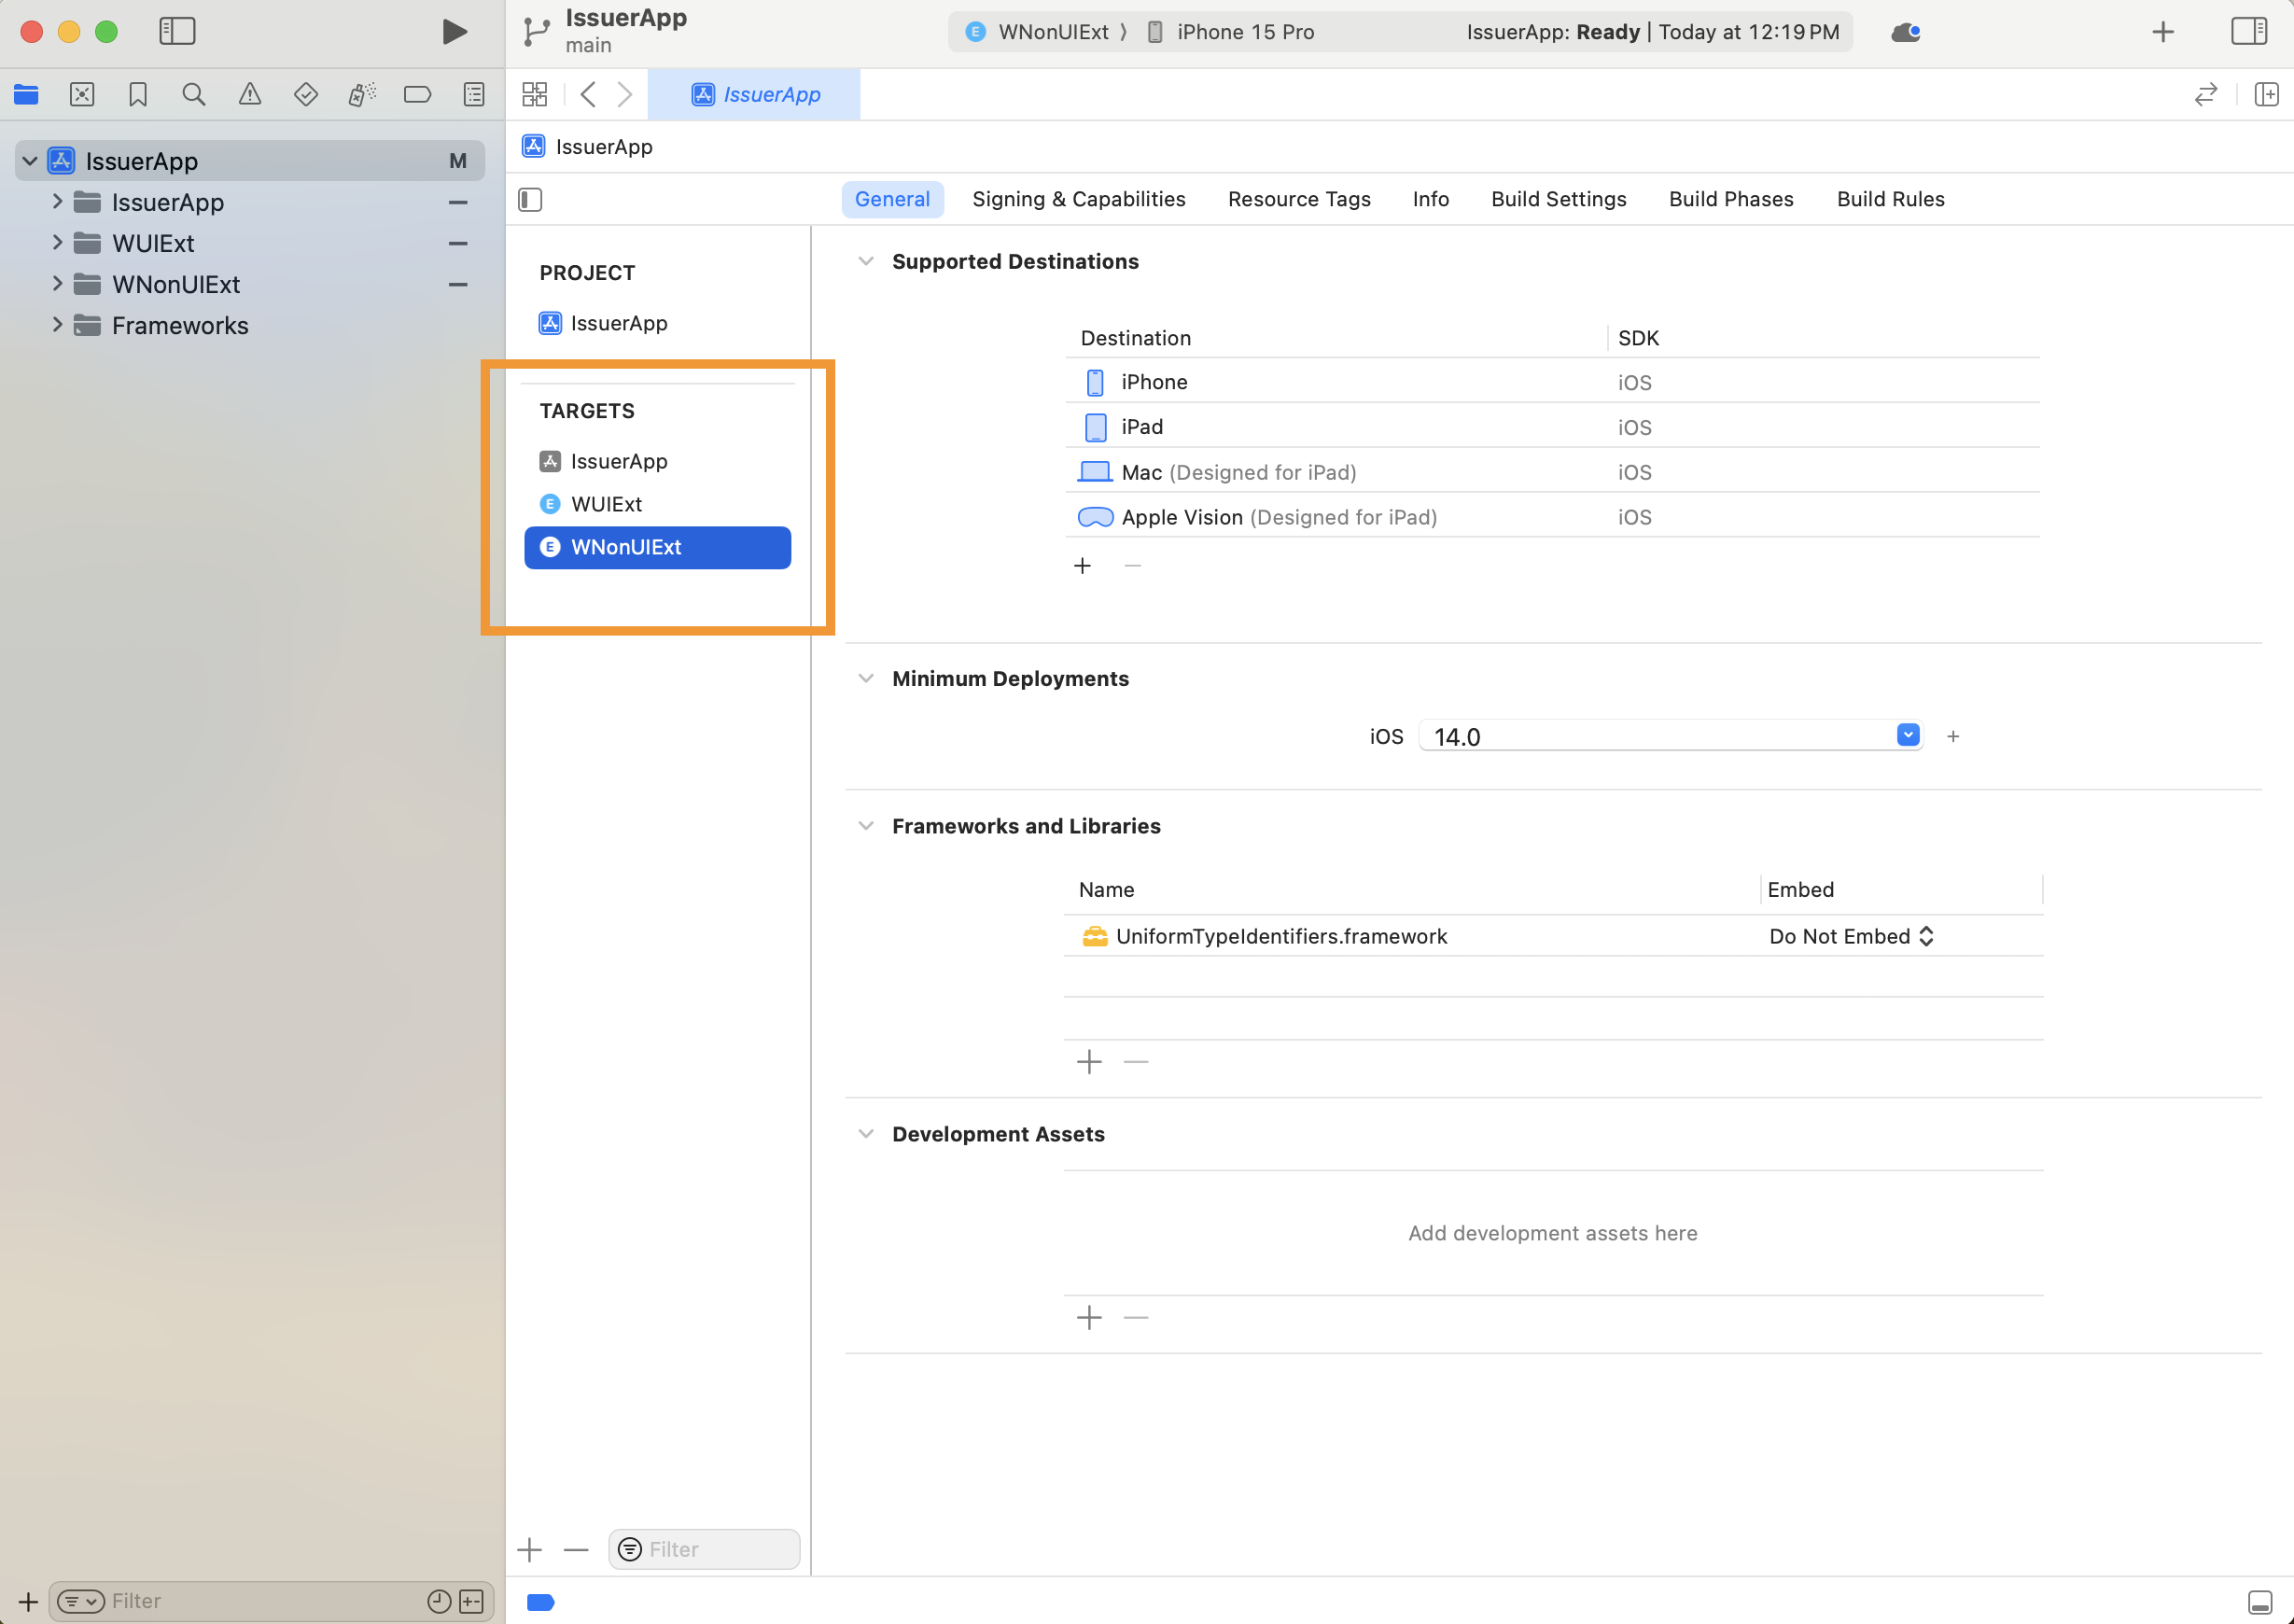Screen dimensions: 2294x1624
Task: Select the Apple Vision destination row
Action: pos(1552,517)
